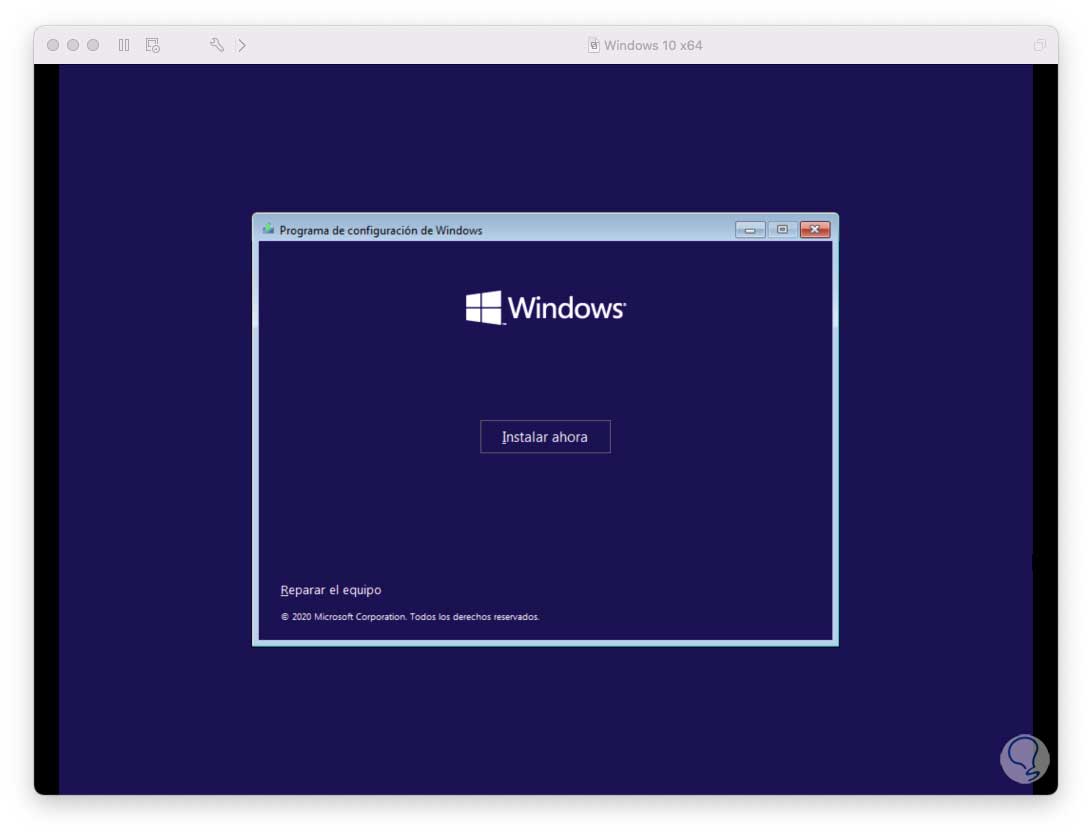Viewport: 1092px width, 837px height.
Task: Click the setup icon in the dialog title bar
Action: [x=268, y=229]
